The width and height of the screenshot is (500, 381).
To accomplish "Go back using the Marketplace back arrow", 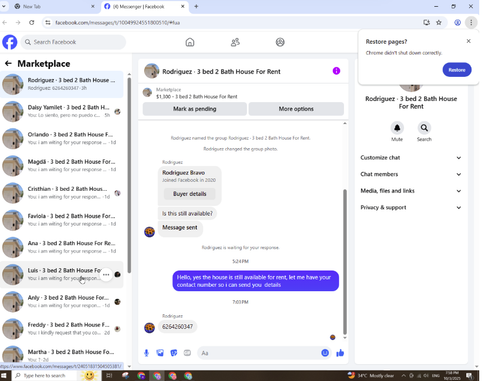I will coord(8,63).
